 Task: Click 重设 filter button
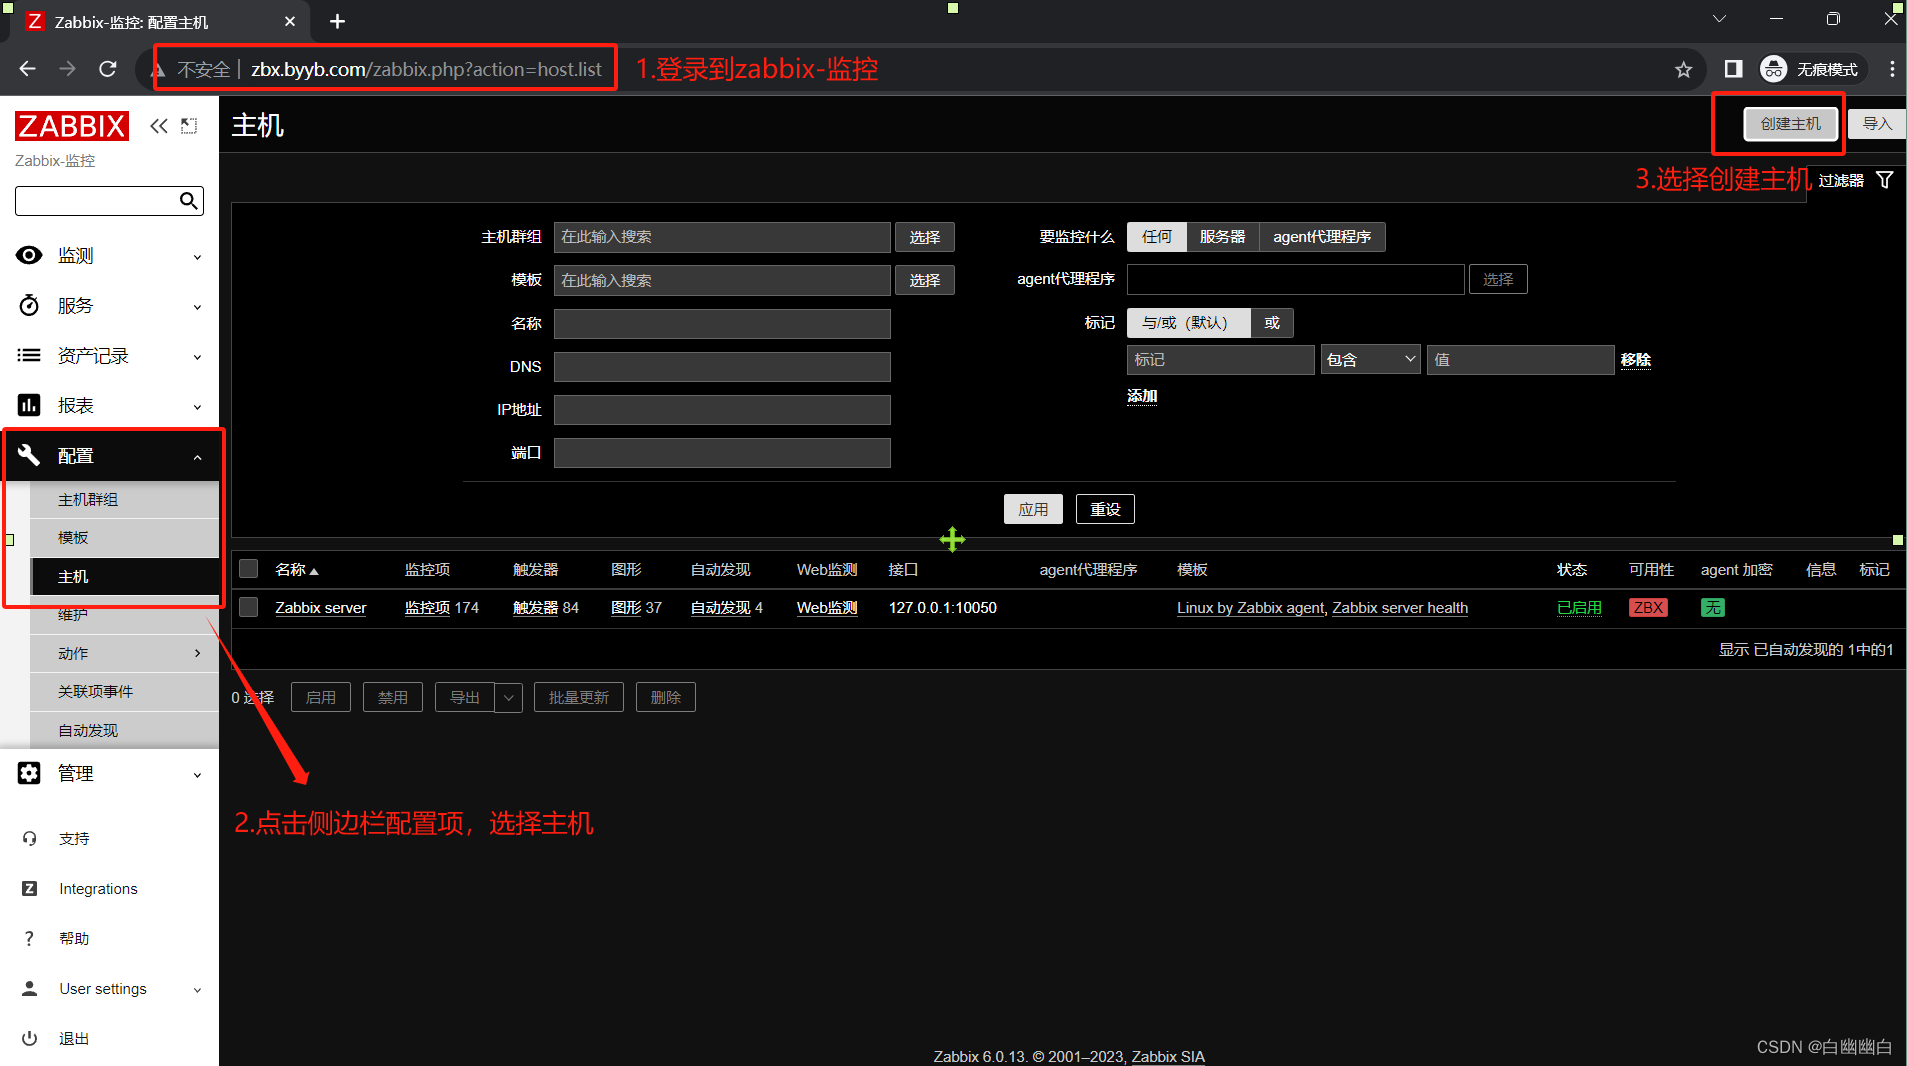point(1105,509)
